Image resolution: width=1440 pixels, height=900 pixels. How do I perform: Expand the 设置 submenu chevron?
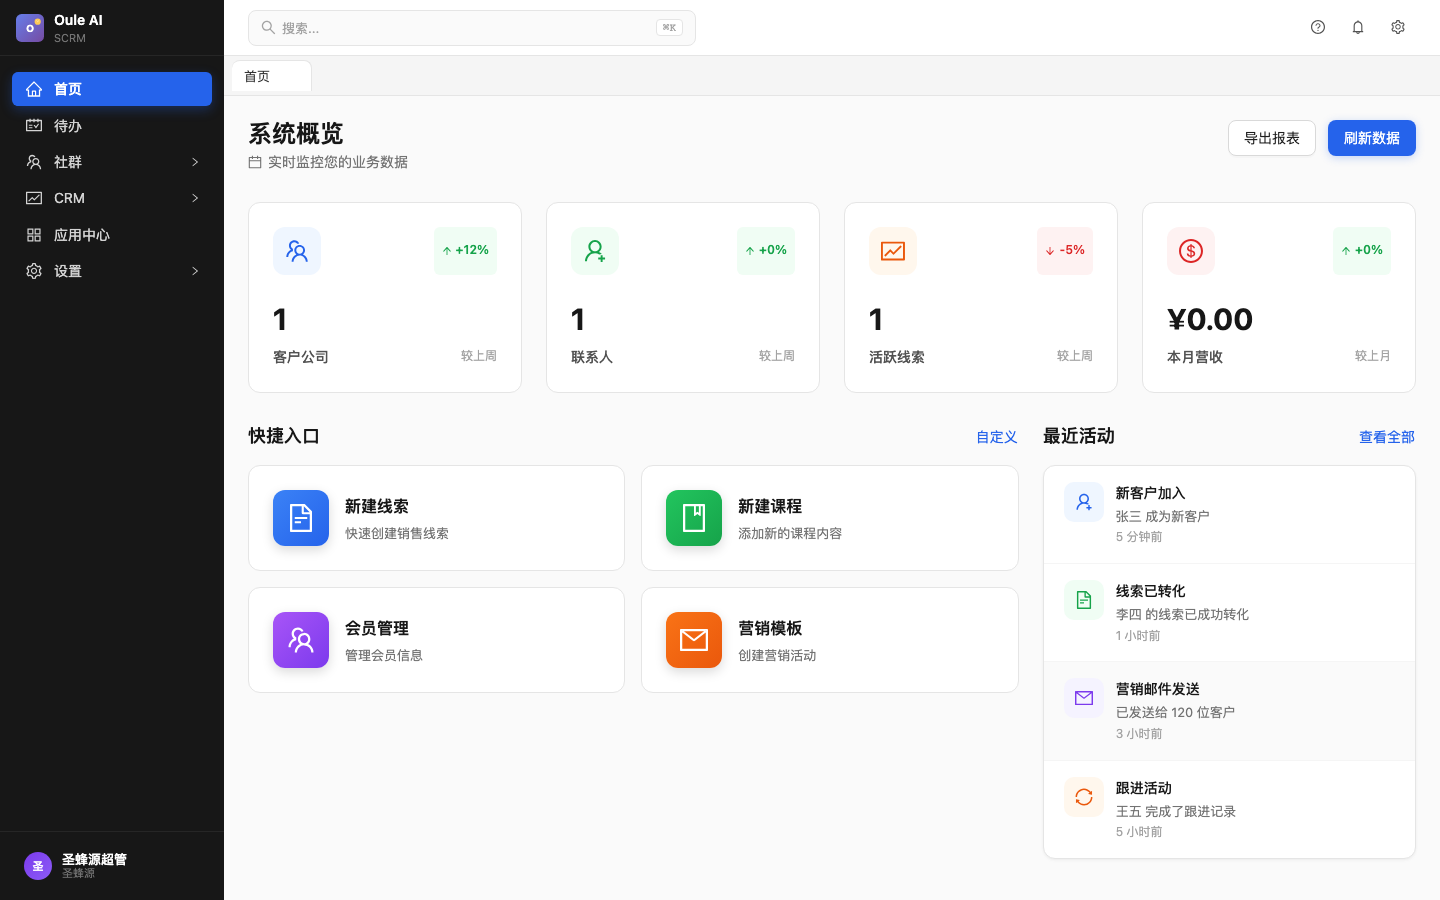tap(195, 271)
